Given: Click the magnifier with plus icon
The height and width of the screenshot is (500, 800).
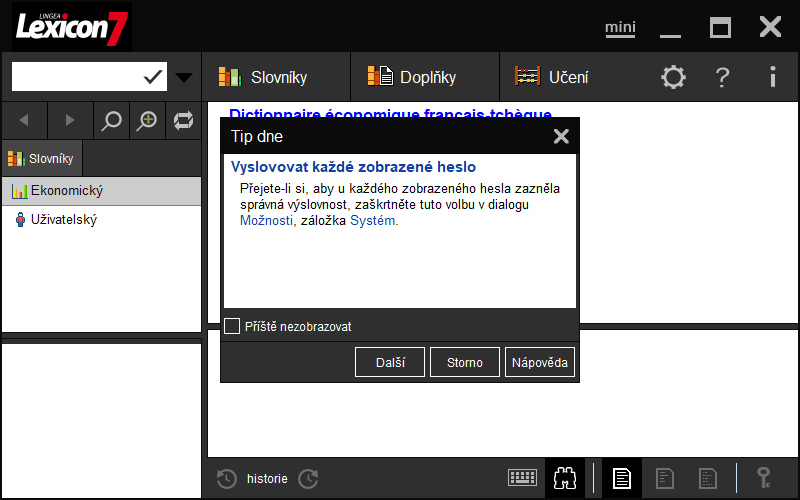Looking at the screenshot, I should 147,120.
